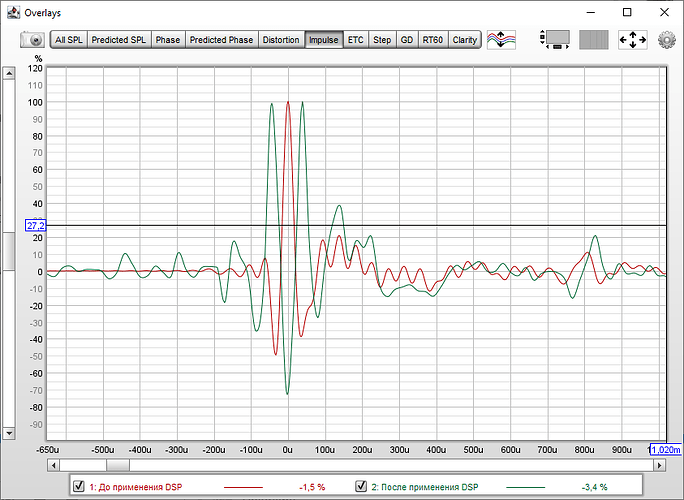Click the graph limits arrows icon

(633, 40)
